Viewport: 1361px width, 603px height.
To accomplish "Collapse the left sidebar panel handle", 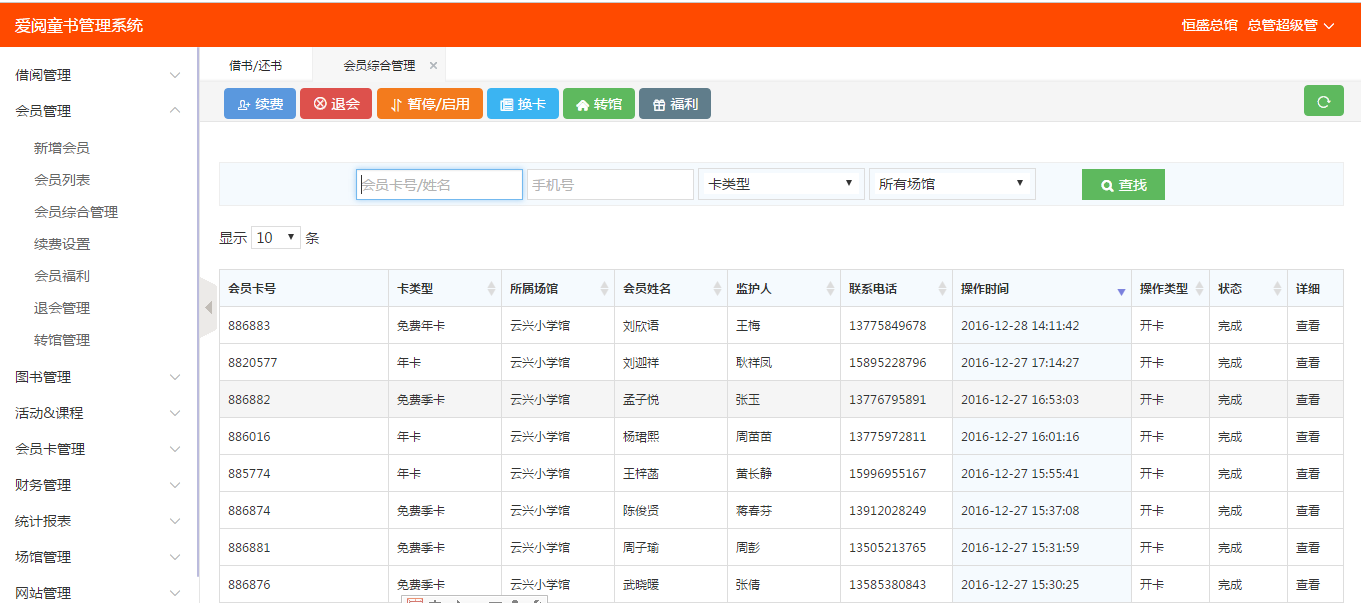I will [208, 307].
